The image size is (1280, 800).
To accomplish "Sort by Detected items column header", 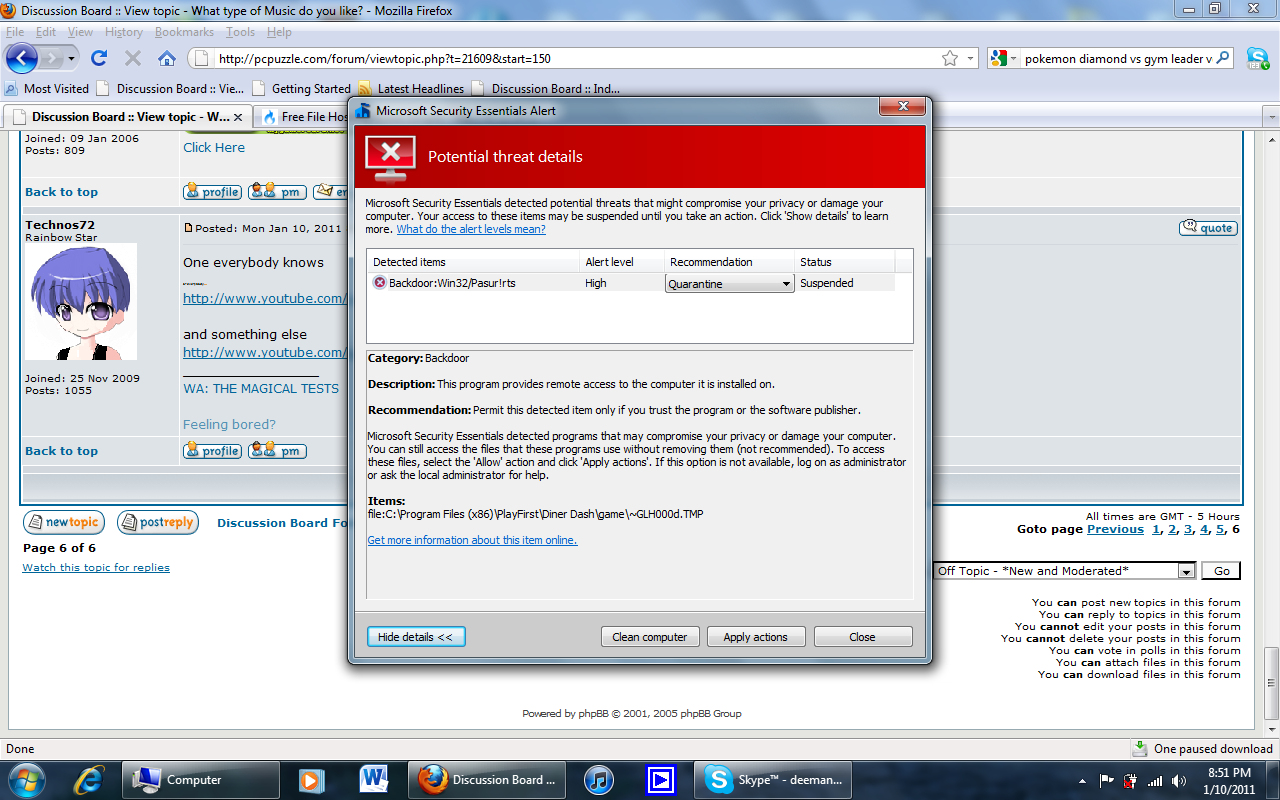I will (473, 262).
